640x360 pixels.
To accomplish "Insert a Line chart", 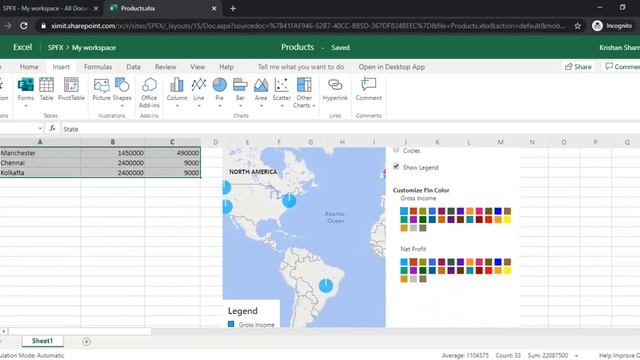I will click(x=199, y=89).
